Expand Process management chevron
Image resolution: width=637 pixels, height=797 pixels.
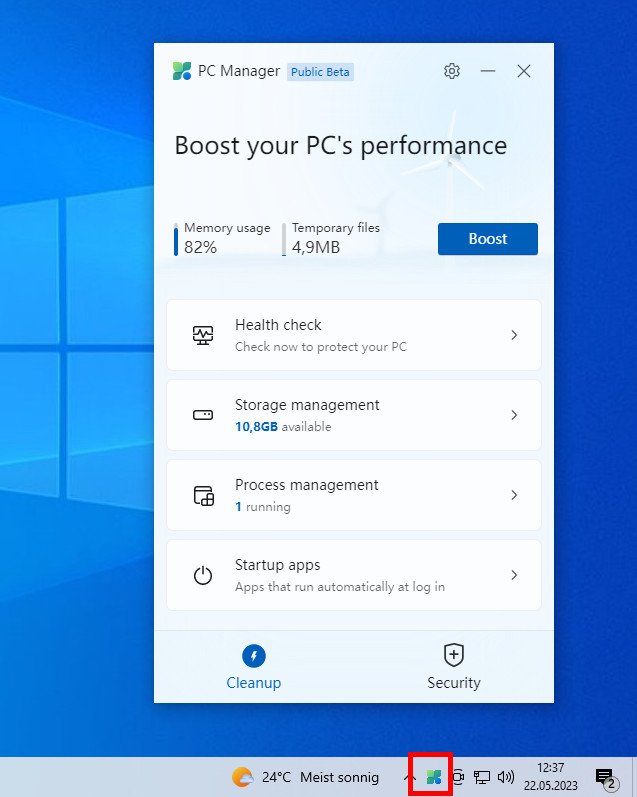click(x=514, y=495)
